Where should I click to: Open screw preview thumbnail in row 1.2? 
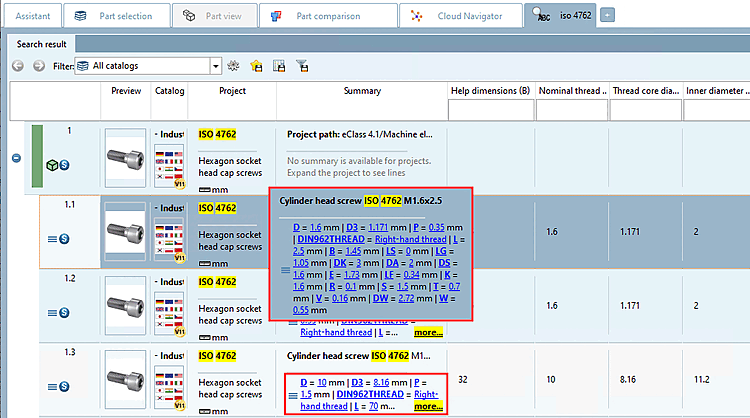tap(125, 305)
